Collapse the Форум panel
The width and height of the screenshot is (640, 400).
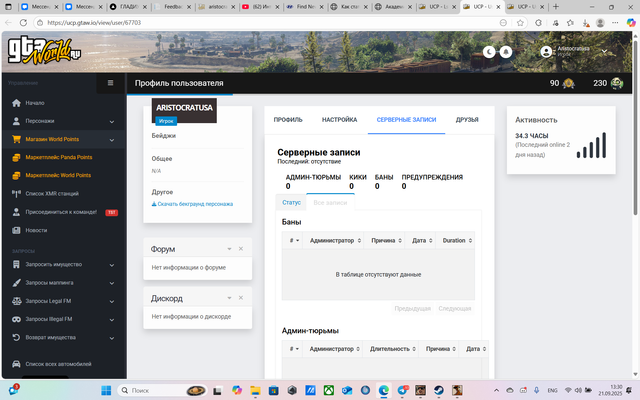(x=229, y=249)
